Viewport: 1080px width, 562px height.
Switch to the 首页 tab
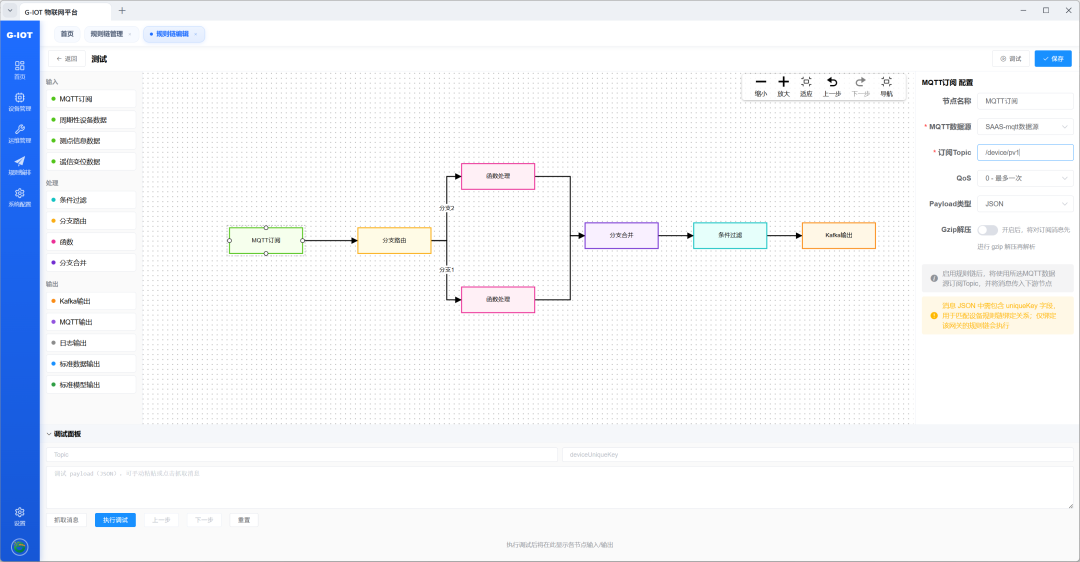(67, 34)
